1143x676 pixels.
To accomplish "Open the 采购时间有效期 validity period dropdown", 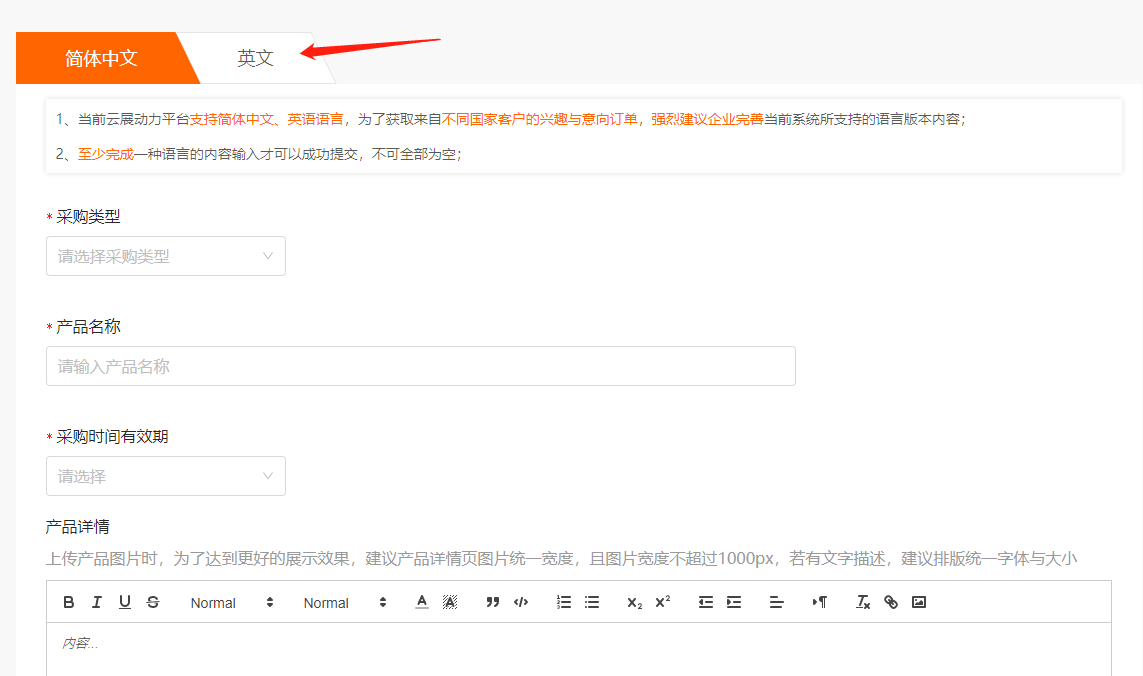I will point(165,476).
